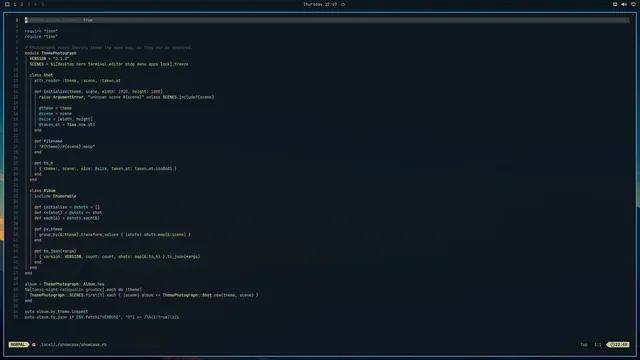Click the 'class Shot' line
640x360 pixels.
pos(41,75)
